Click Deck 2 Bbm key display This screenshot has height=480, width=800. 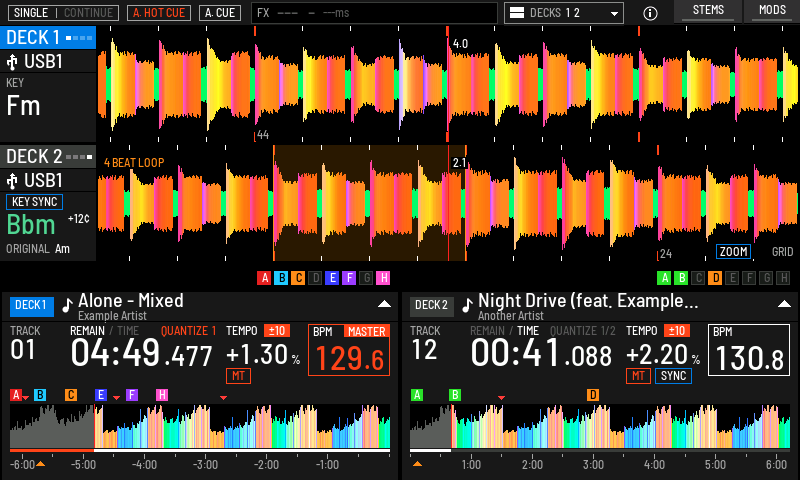[x=31, y=224]
